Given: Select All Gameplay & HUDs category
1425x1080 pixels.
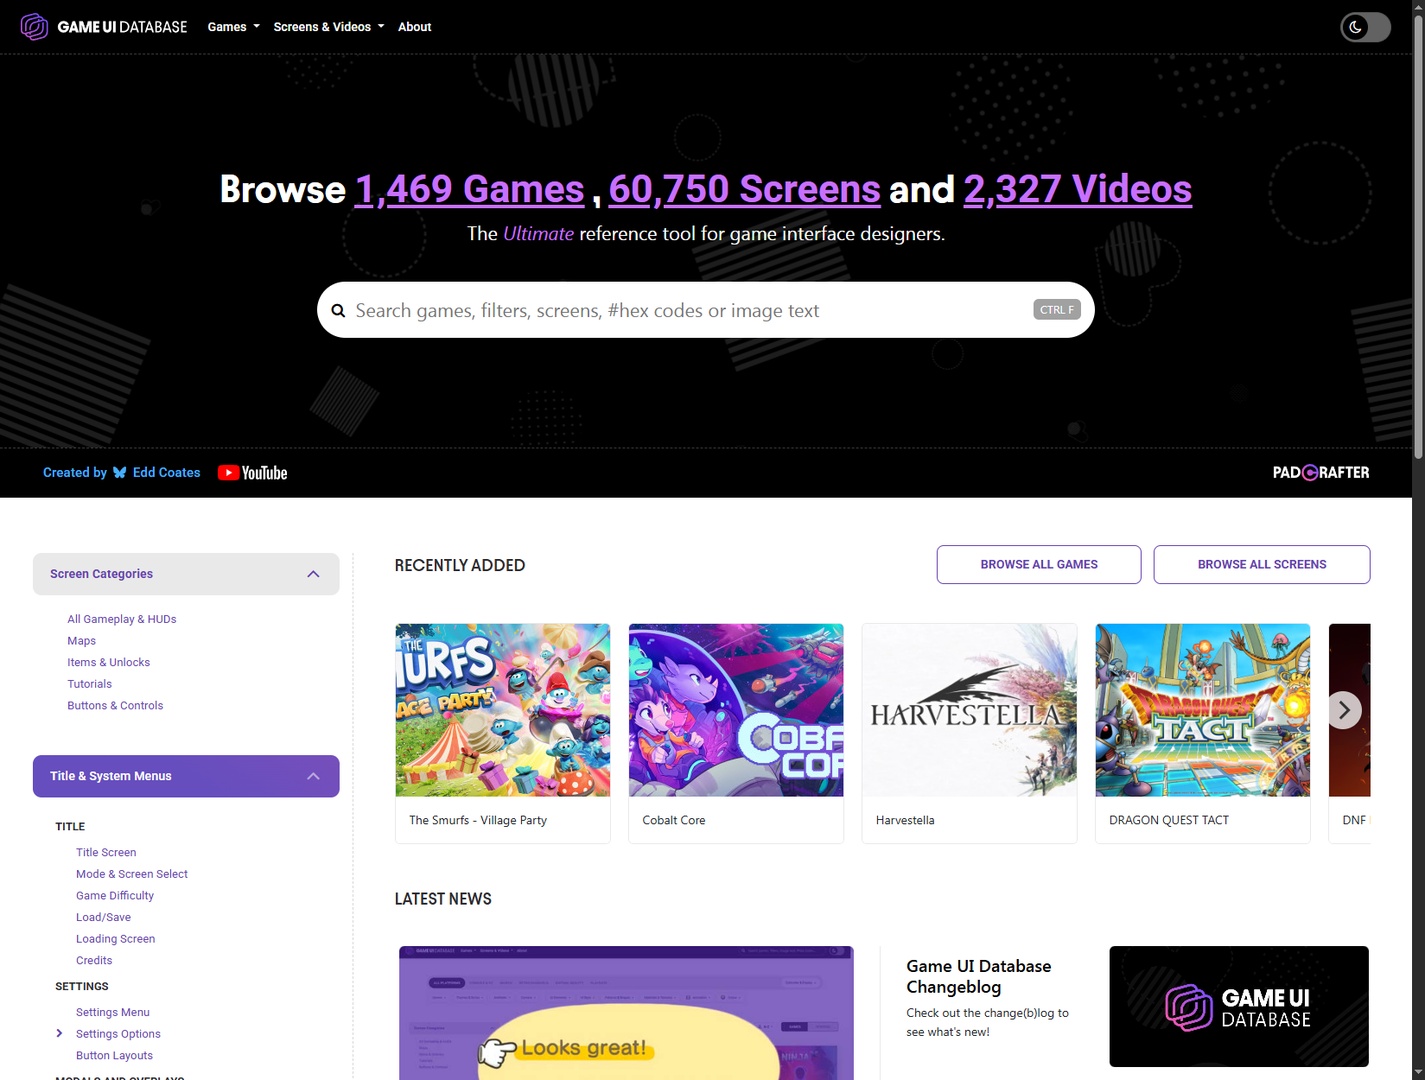Looking at the screenshot, I should (x=122, y=619).
